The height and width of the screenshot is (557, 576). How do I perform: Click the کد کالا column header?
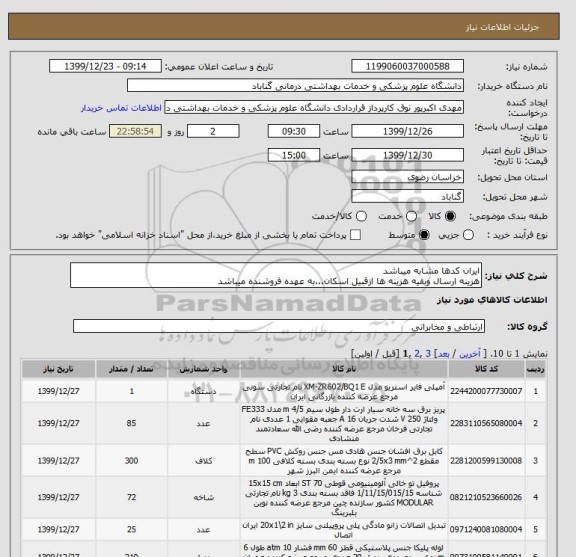point(486,369)
